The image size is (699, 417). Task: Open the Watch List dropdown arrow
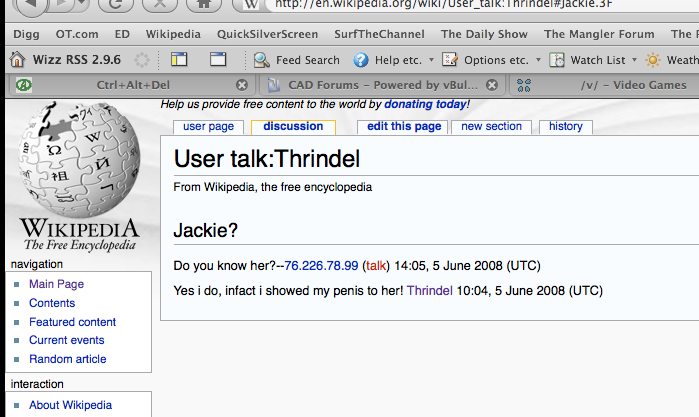(x=634, y=60)
